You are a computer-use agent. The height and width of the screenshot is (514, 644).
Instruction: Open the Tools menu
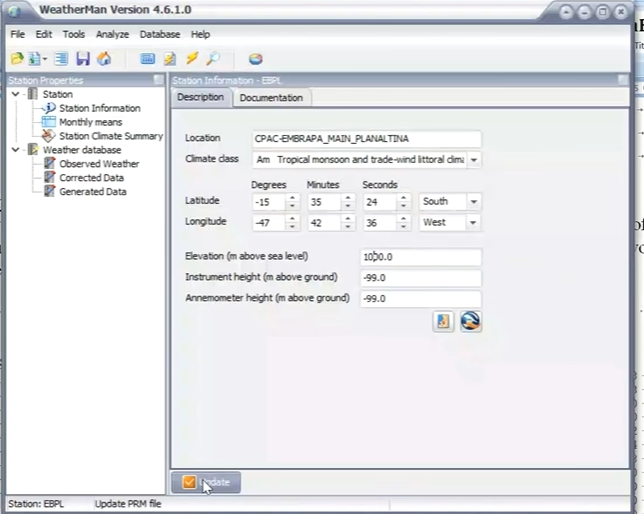click(74, 35)
